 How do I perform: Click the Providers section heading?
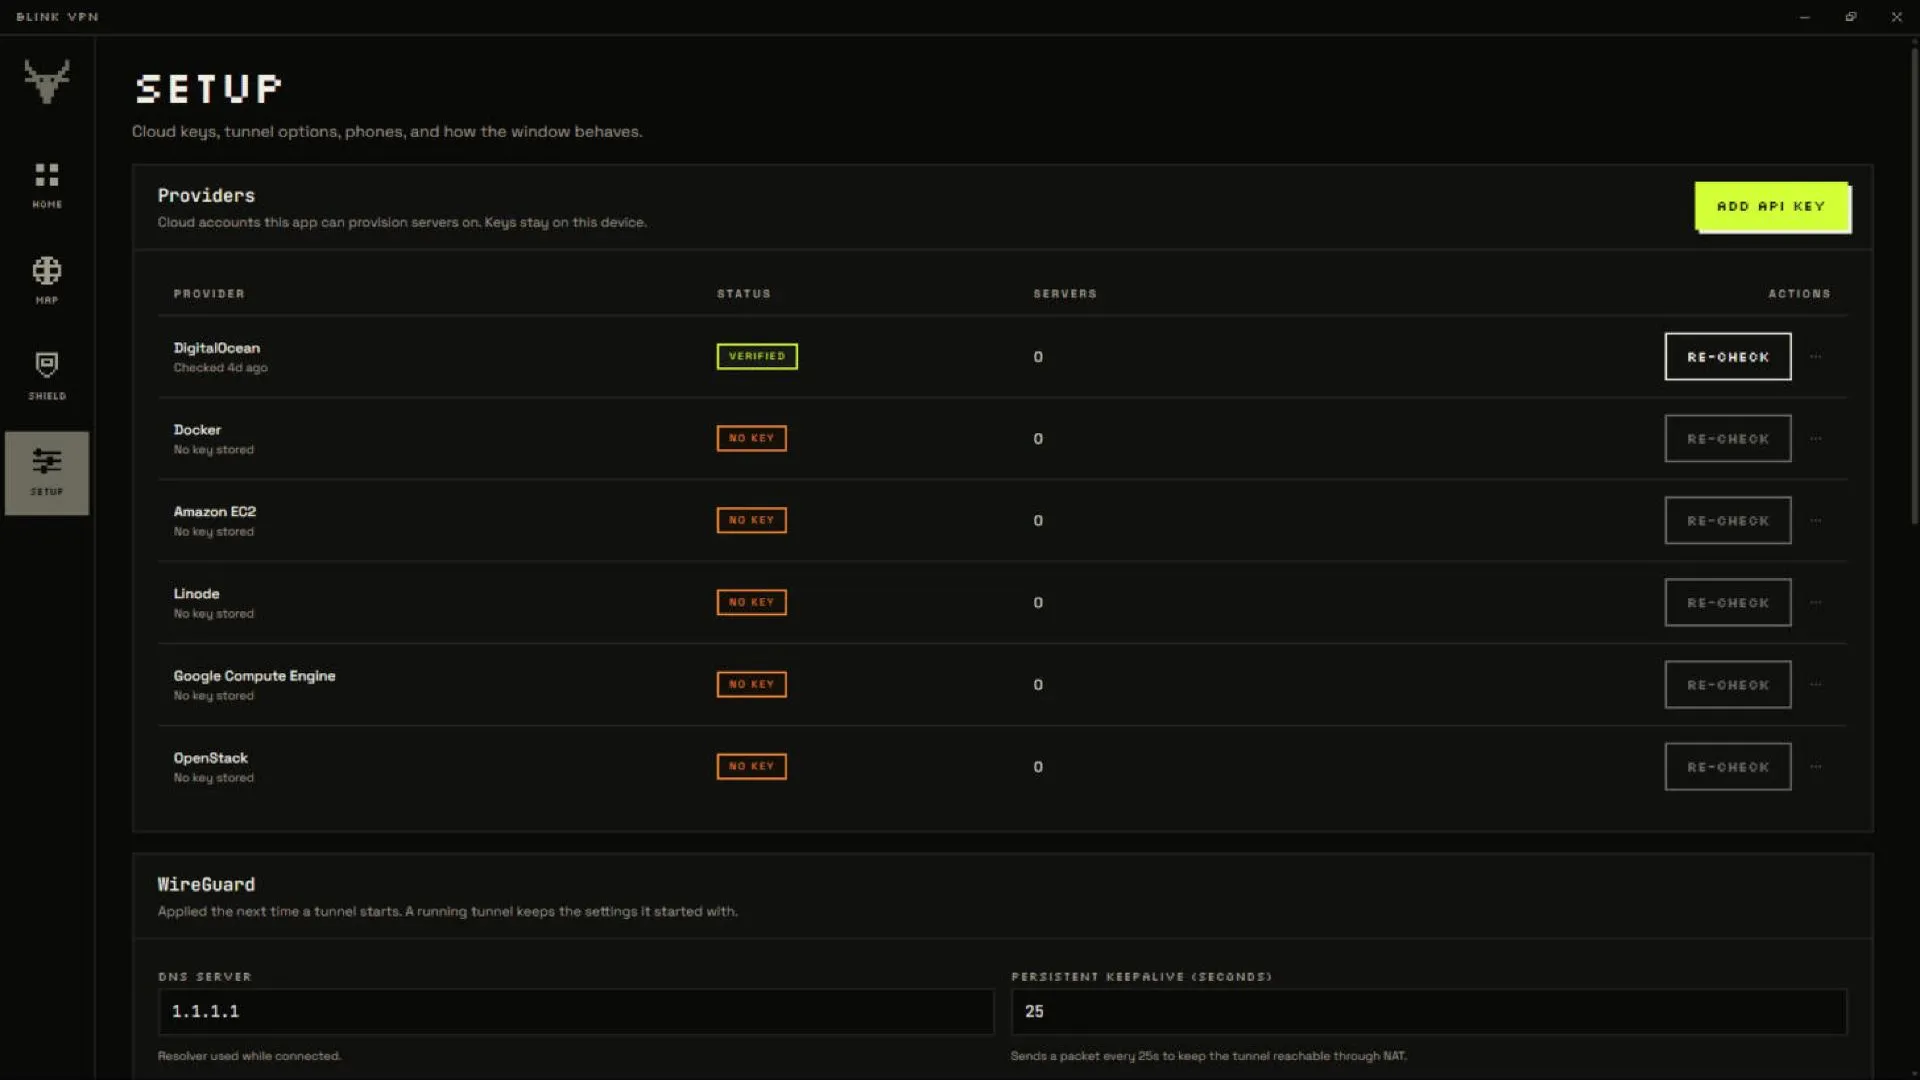coord(206,196)
